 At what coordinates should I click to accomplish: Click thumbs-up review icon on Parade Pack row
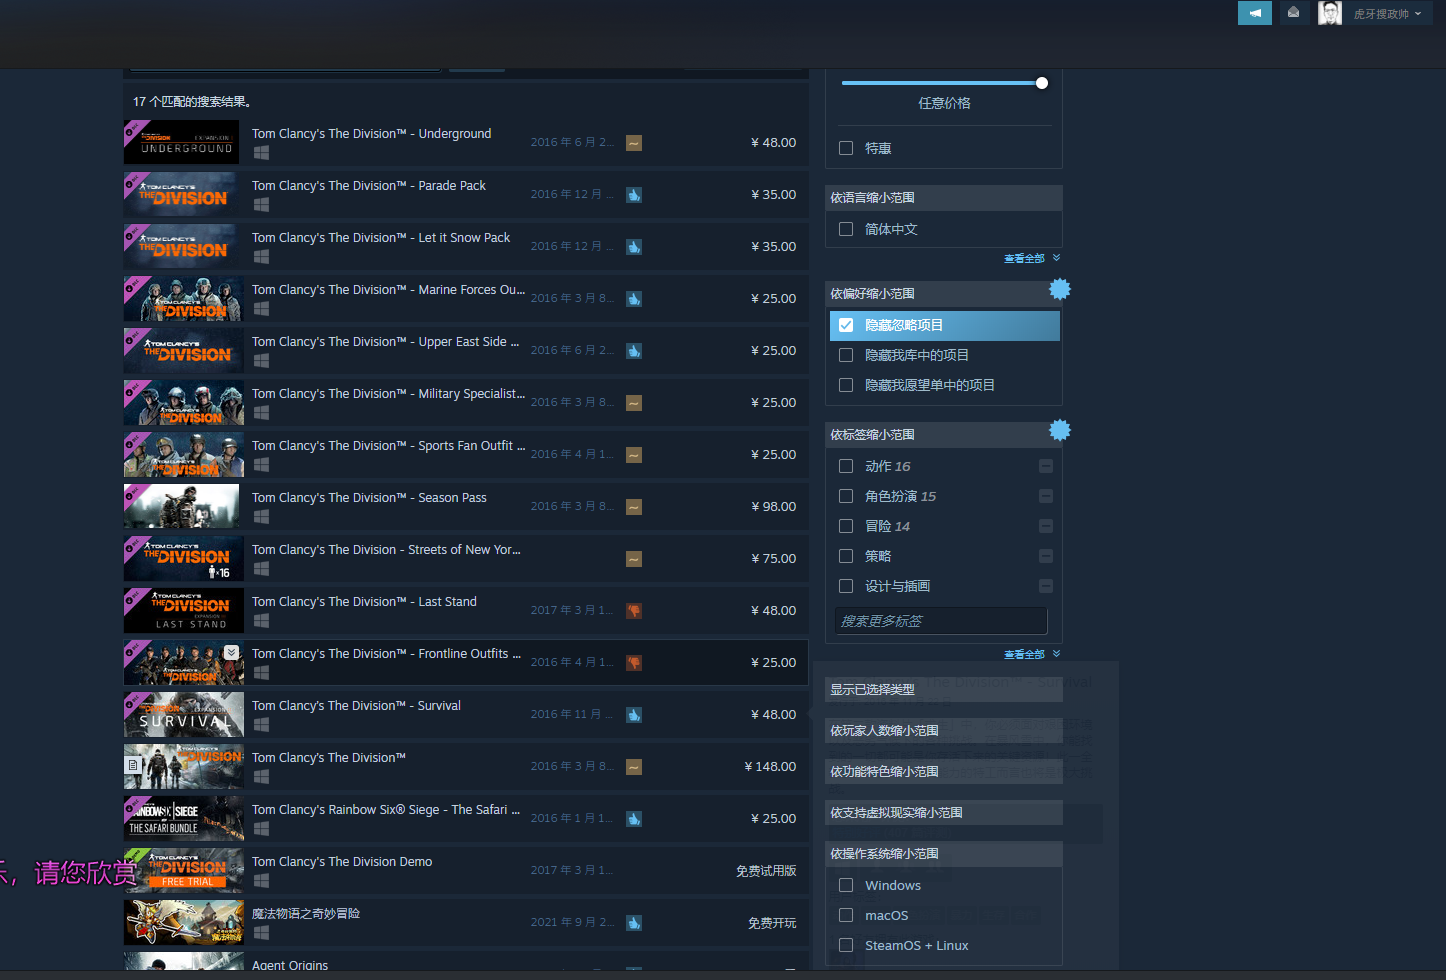[634, 195]
